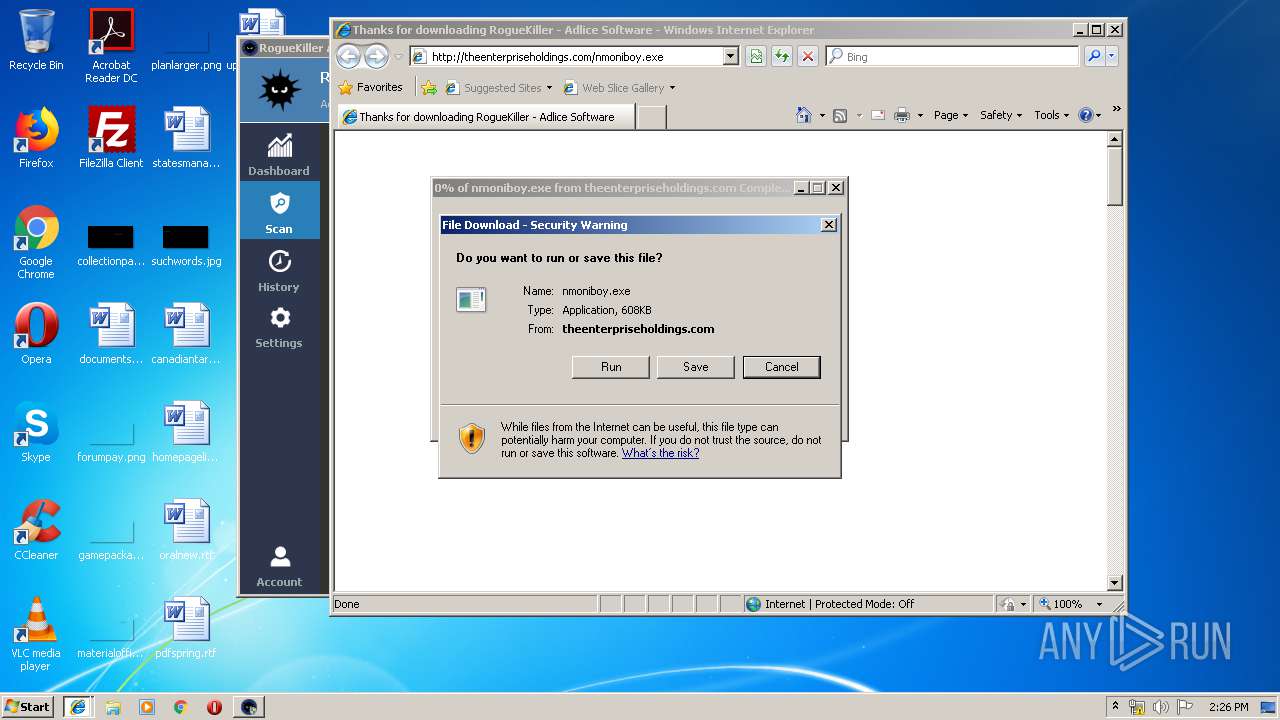Select the pdfspring.rtf desktop file
The height and width of the screenshot is (720, 1280).
click(x=186, y=628)
